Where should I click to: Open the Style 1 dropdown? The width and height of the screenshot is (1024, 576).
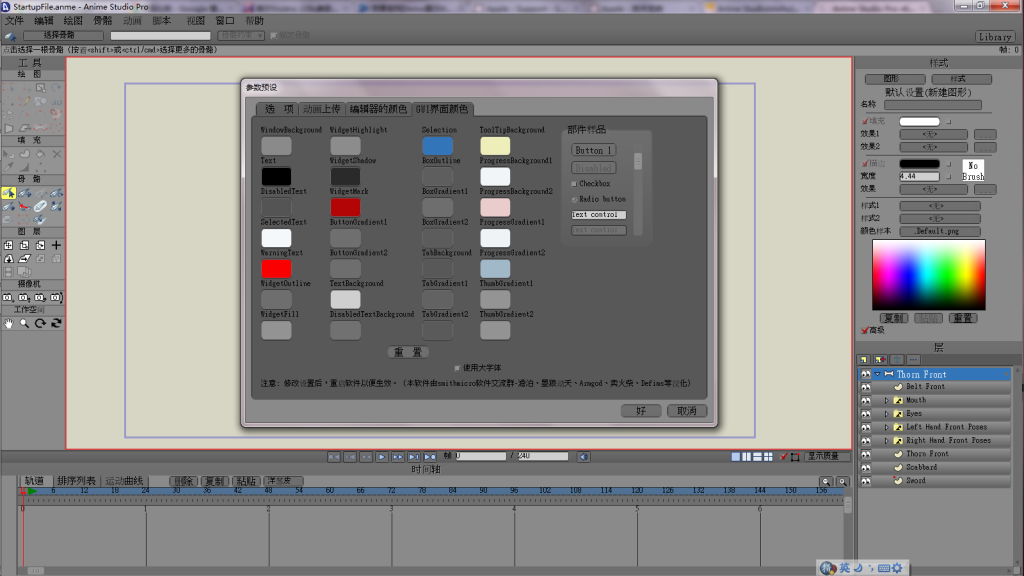(x=940, y=206)
